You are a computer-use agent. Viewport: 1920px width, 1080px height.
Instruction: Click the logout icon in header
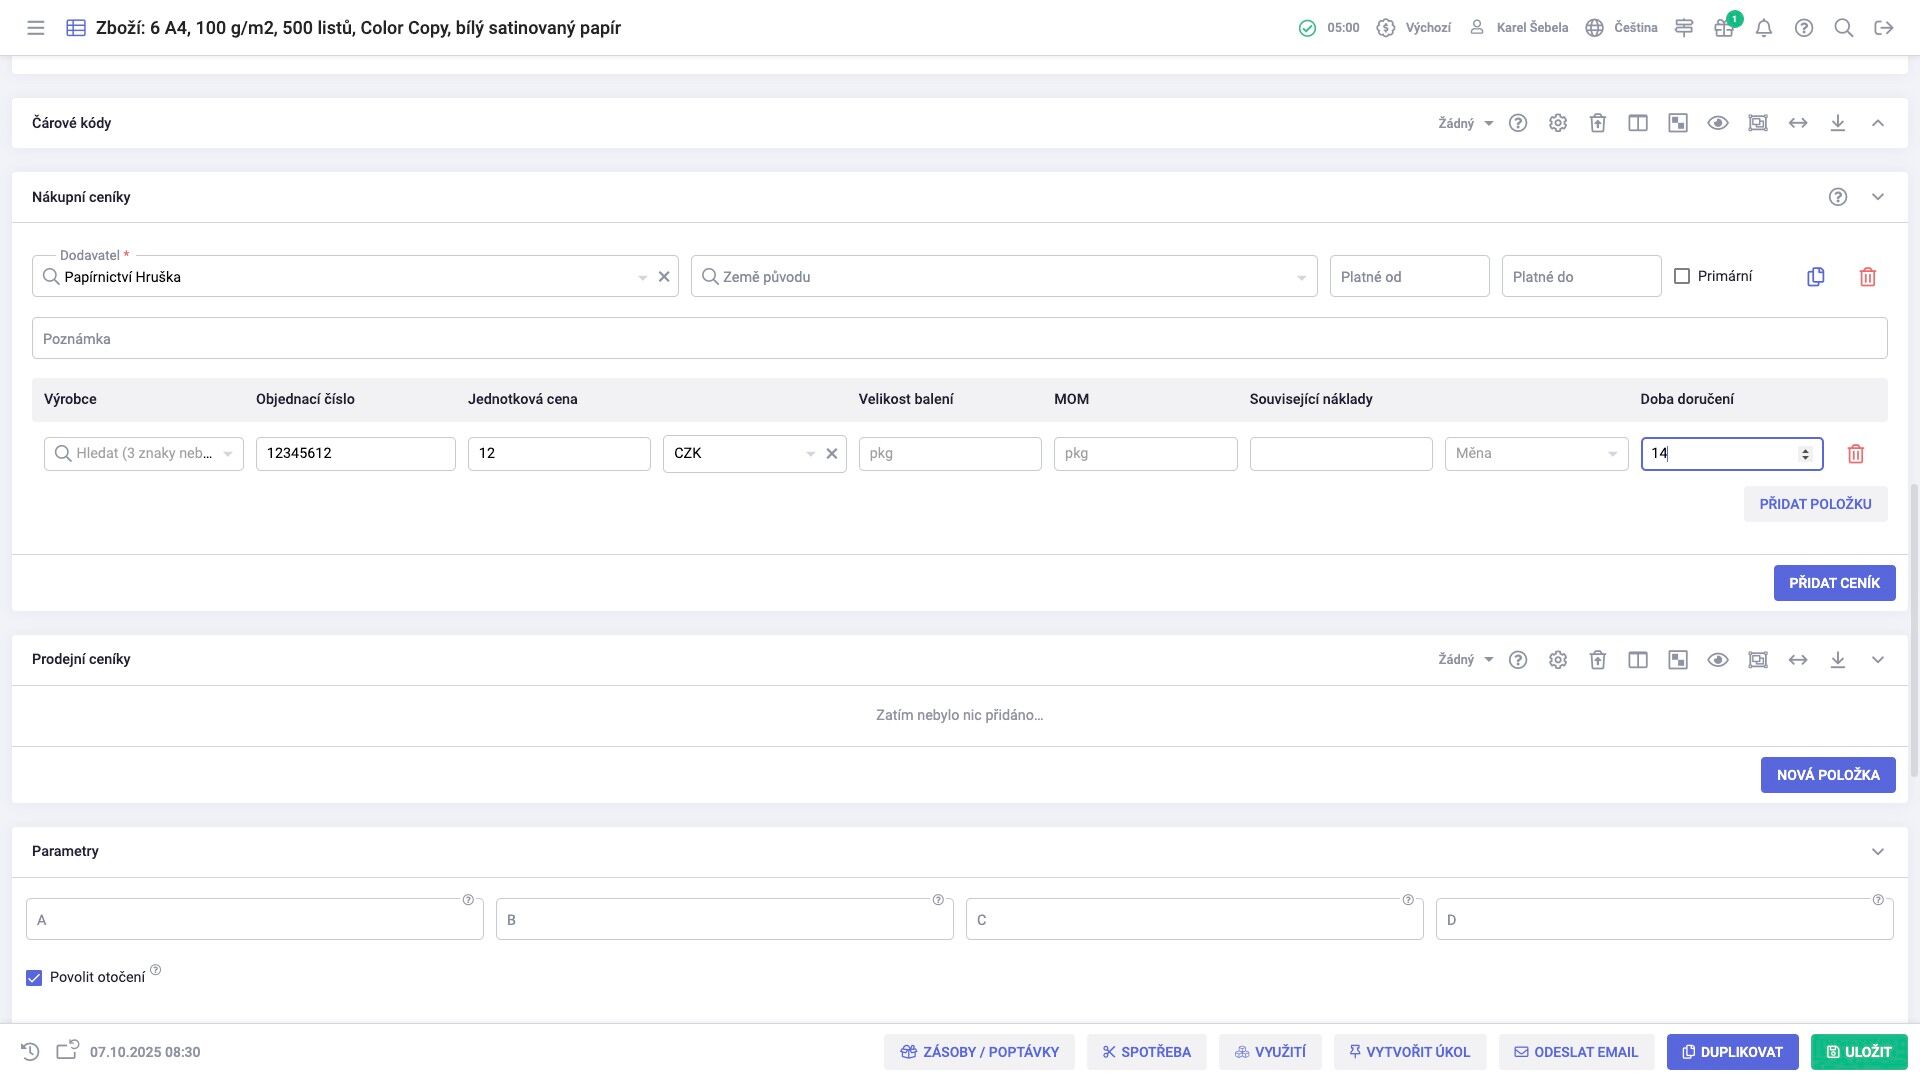pos(1884,28)
